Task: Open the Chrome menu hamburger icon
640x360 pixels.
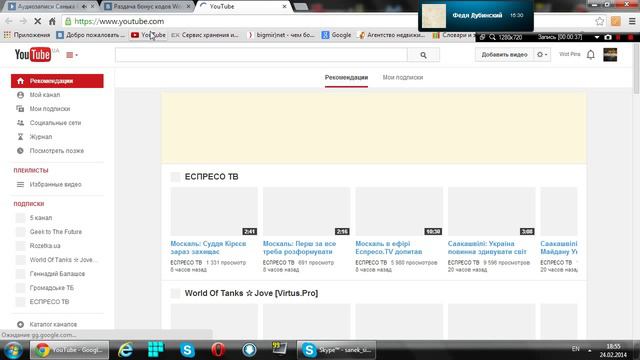Action: click(632, 21)
